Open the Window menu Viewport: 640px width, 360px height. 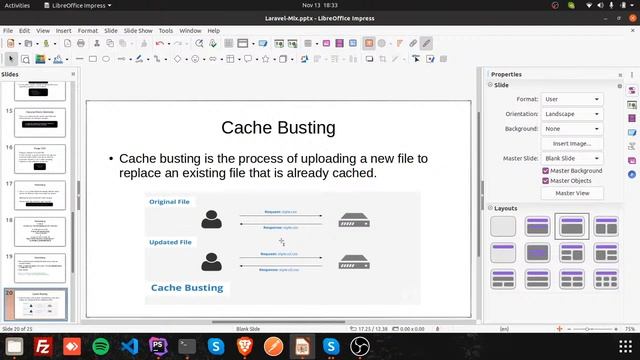[190, 31]
